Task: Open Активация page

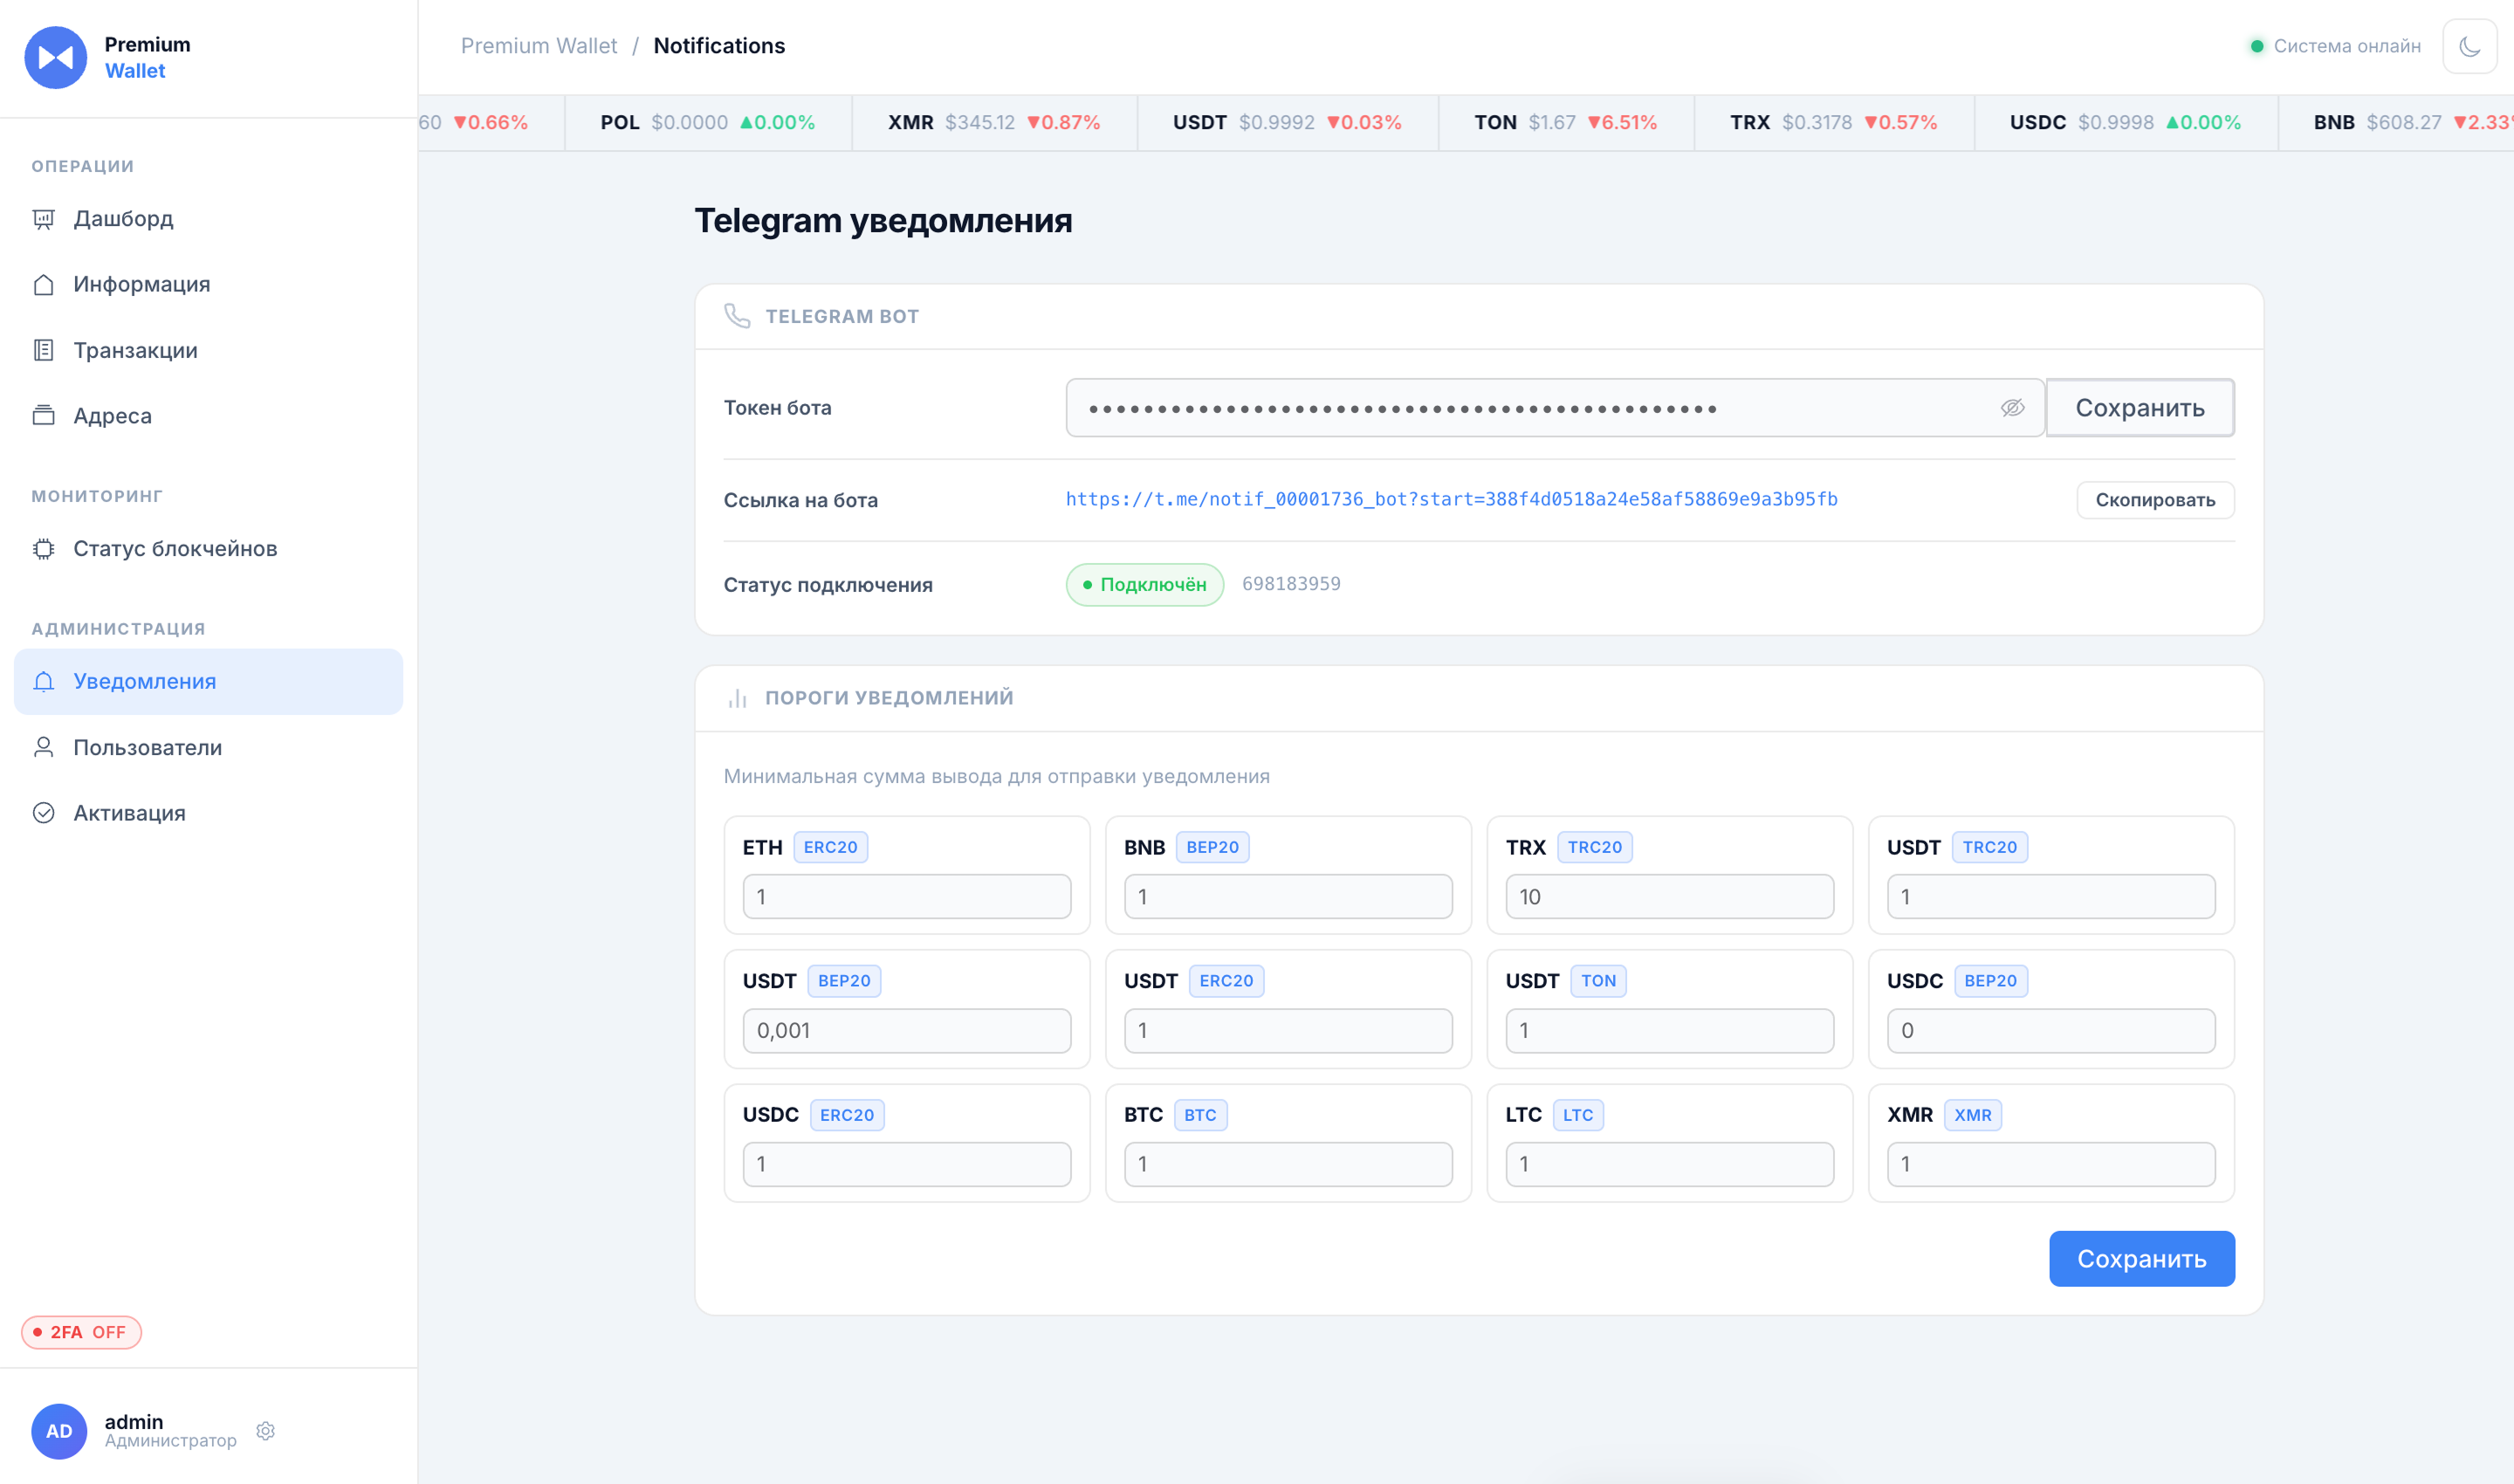Action: (x=208, y=813)
